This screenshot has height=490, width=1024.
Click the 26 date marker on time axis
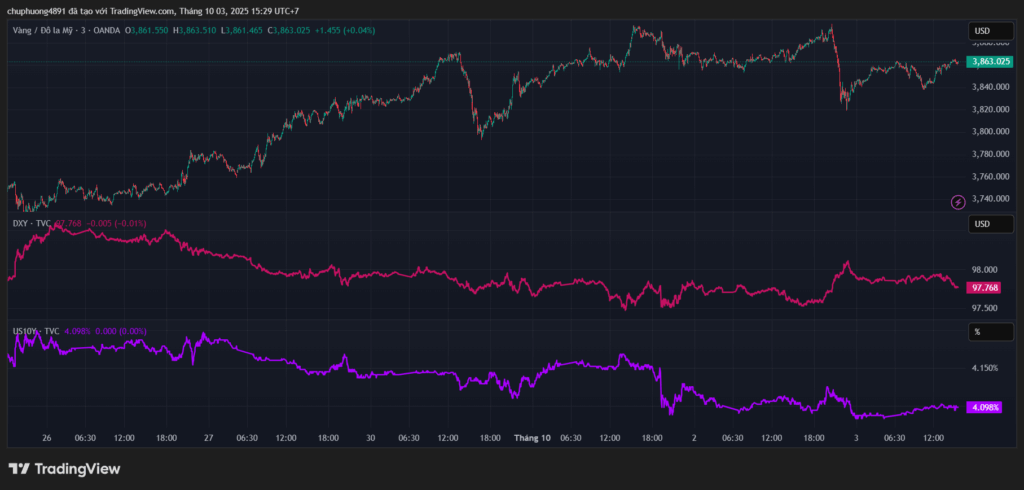click(47, 438)
